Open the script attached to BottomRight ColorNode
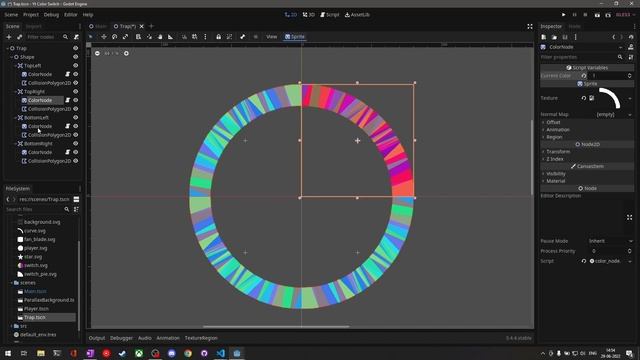This screenshot has height=360, width=640. click(x=68, y=152)
